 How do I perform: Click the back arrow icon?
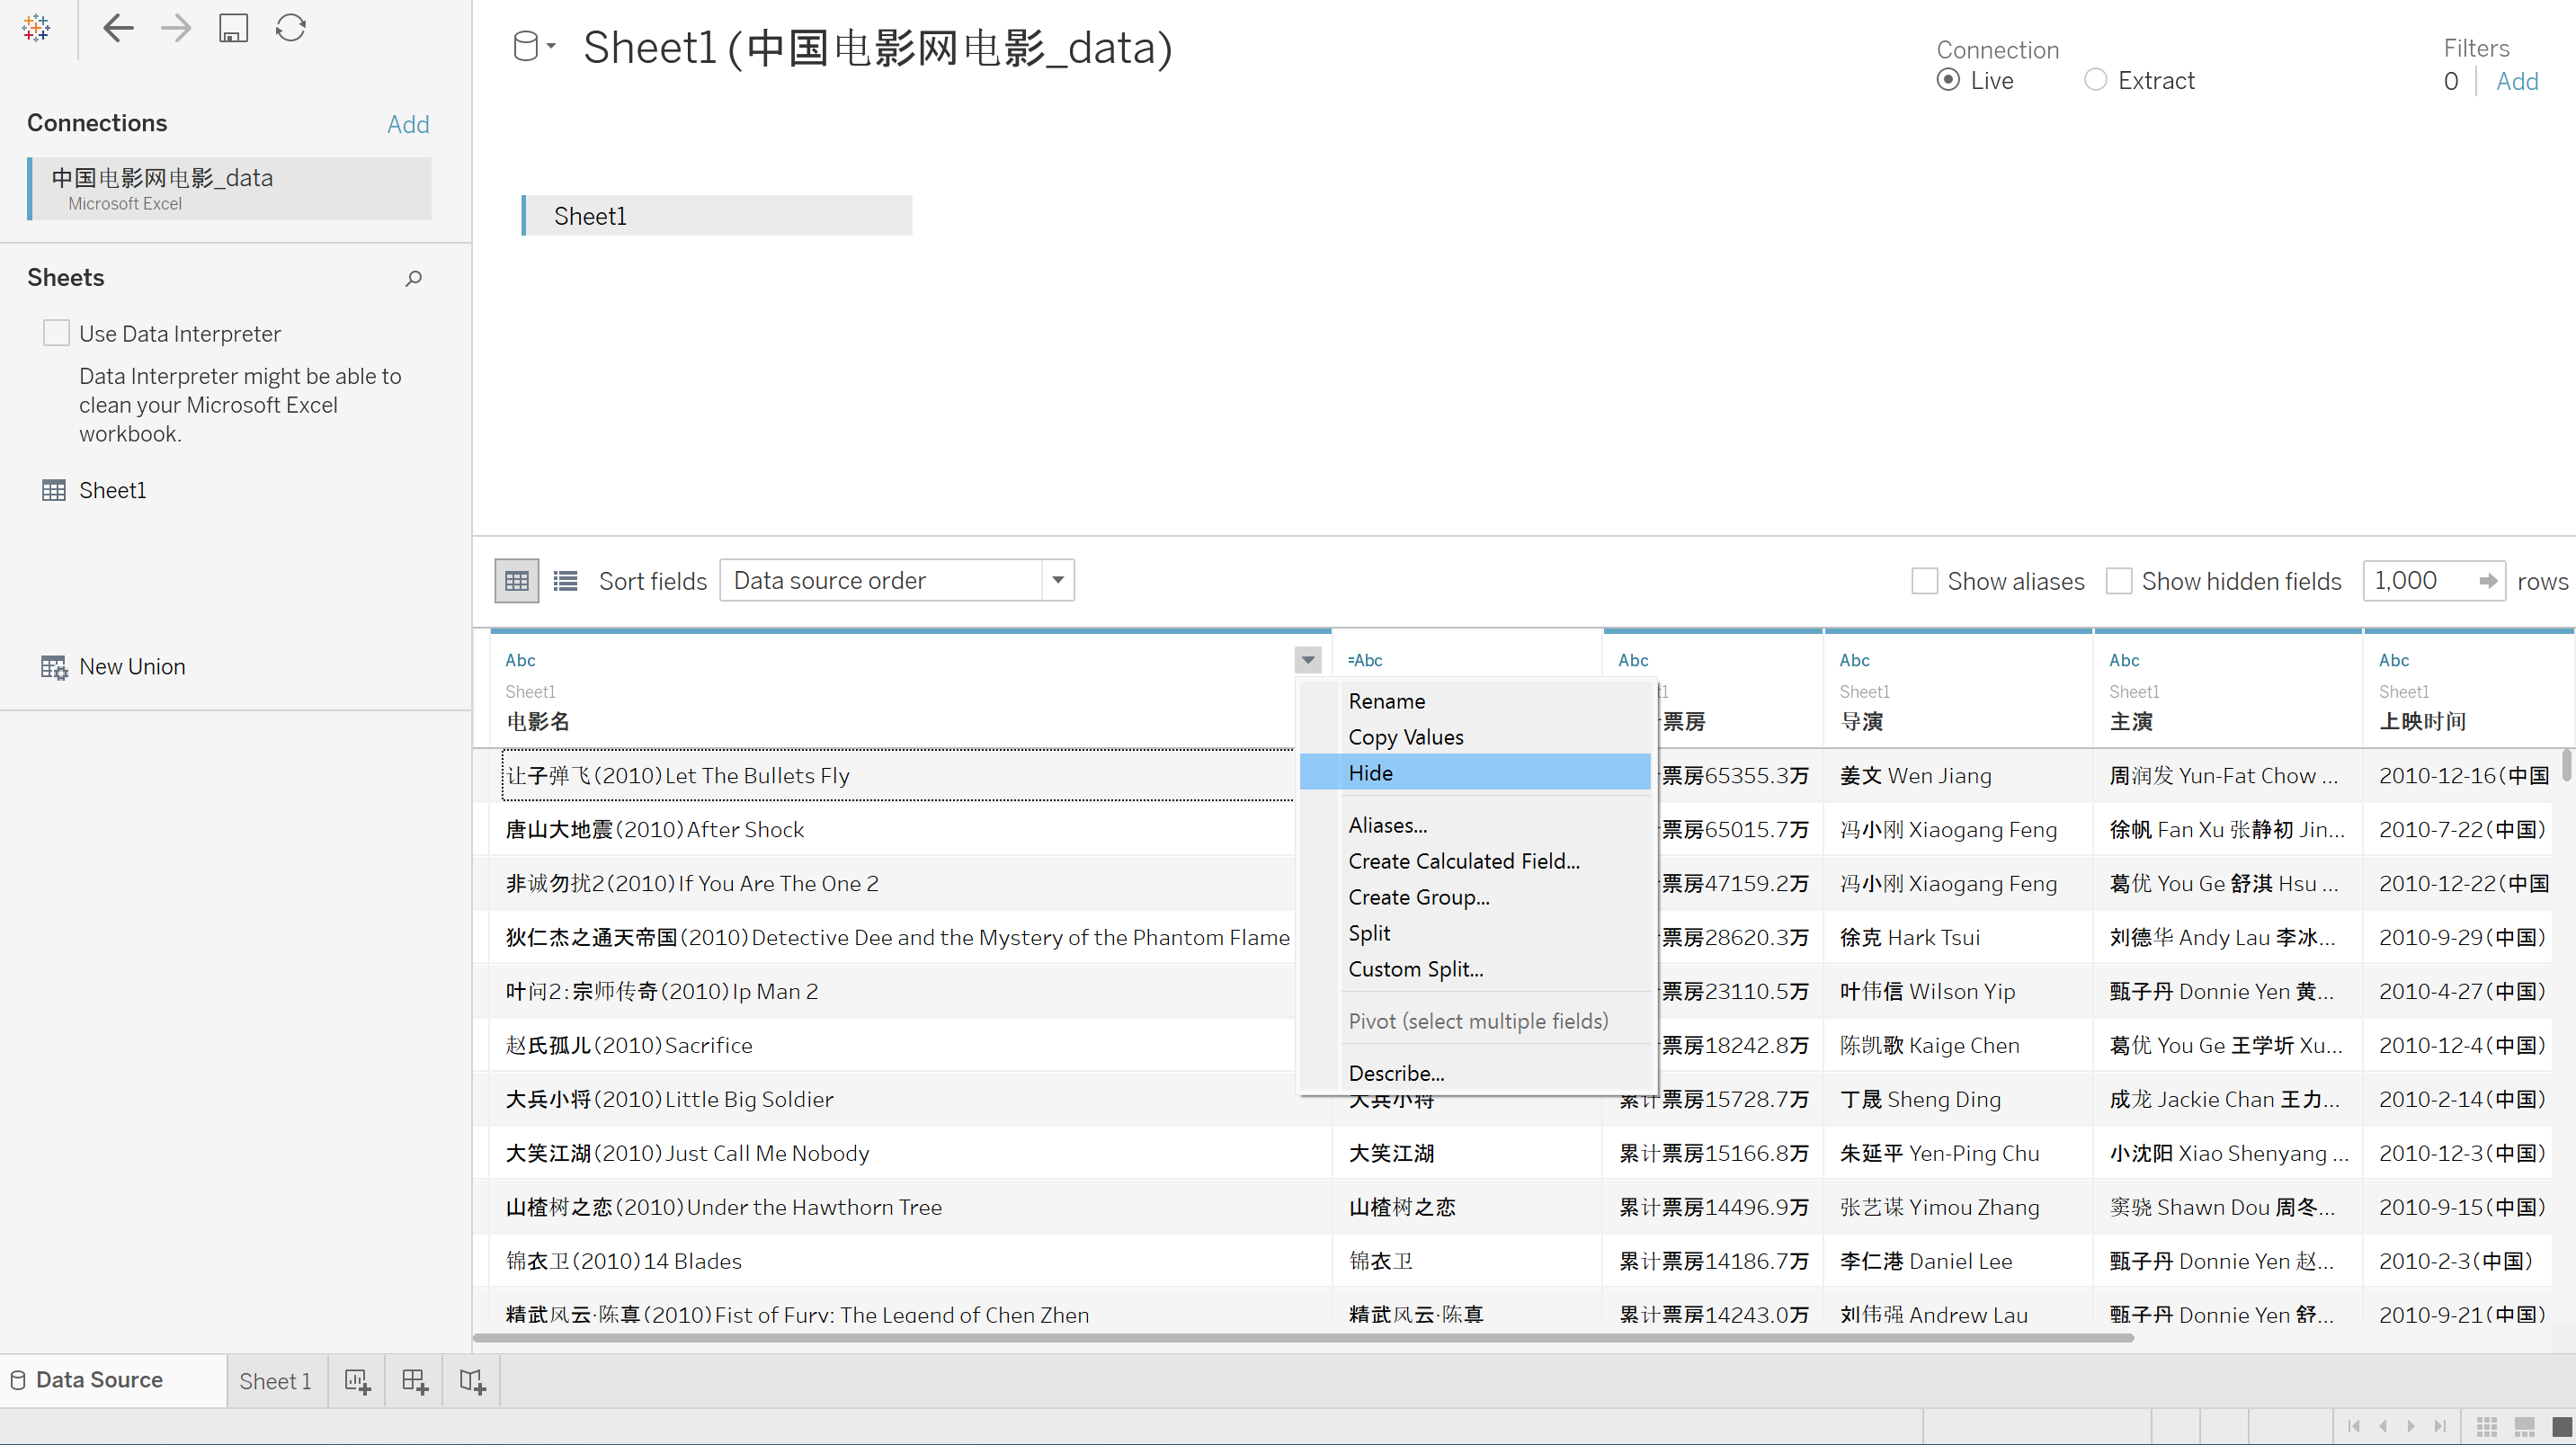(118, 28)
